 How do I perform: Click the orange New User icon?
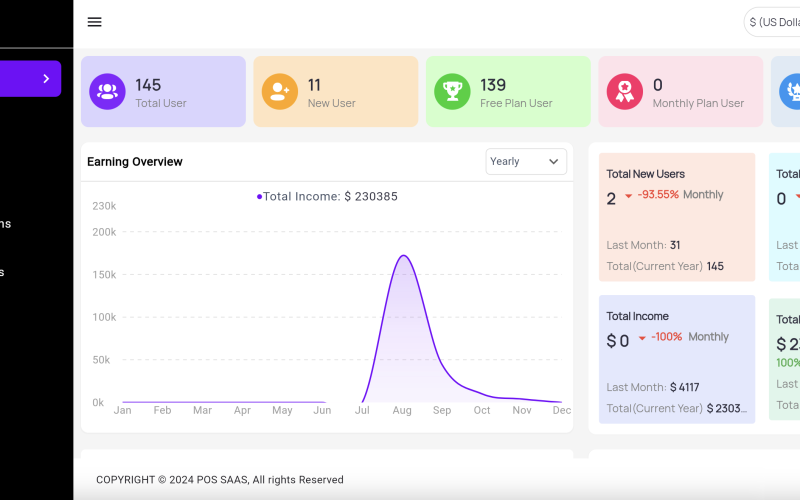tap(279, 92)
